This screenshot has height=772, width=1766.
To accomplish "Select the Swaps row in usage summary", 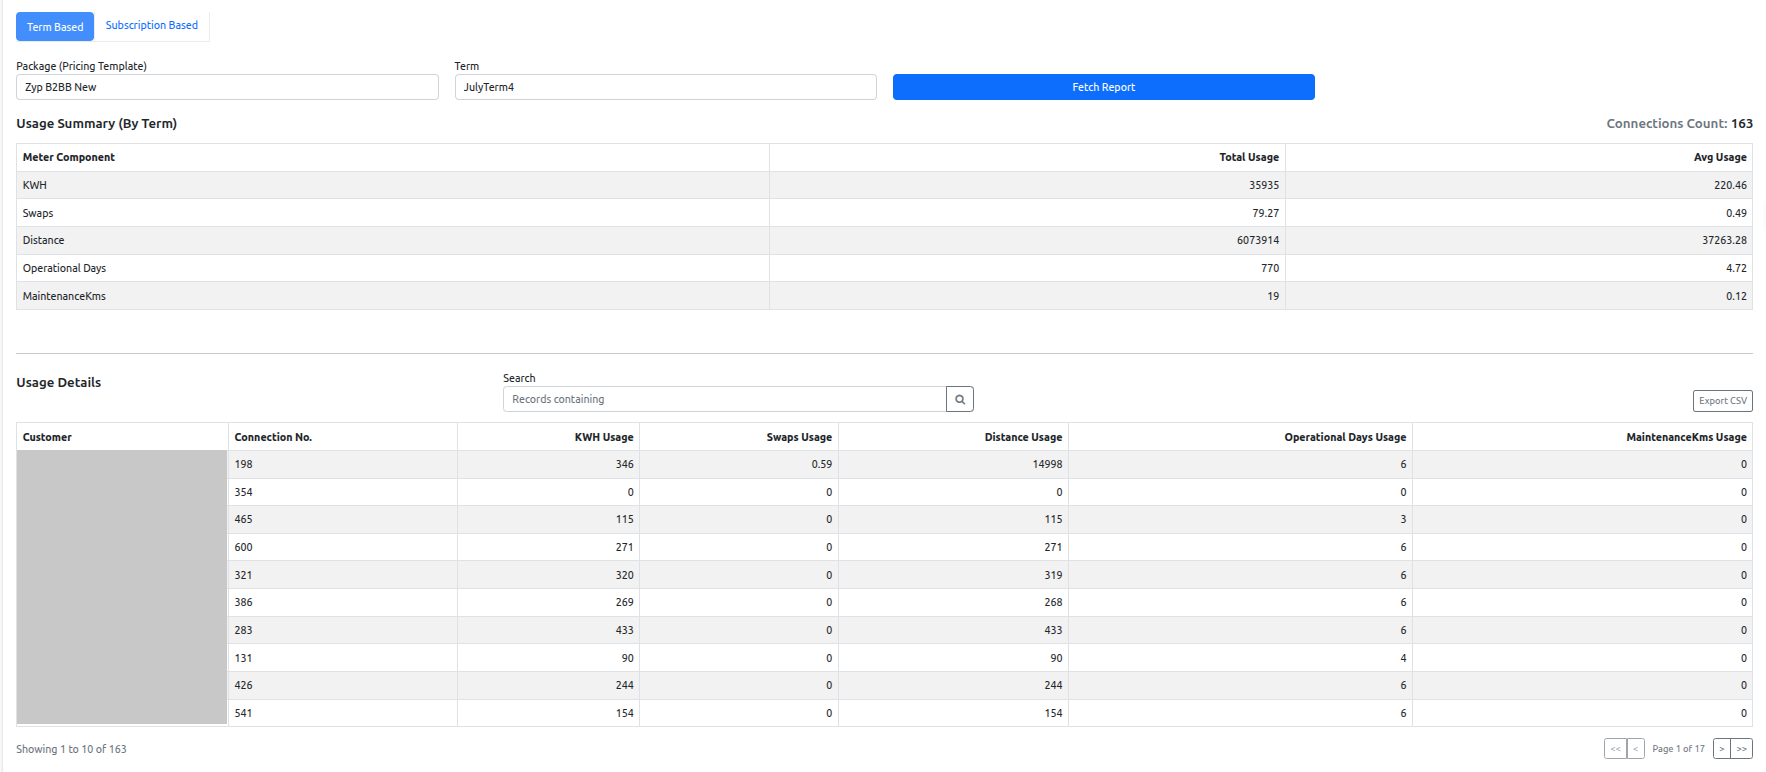I will pyautogui.click(x=884, y=213).
